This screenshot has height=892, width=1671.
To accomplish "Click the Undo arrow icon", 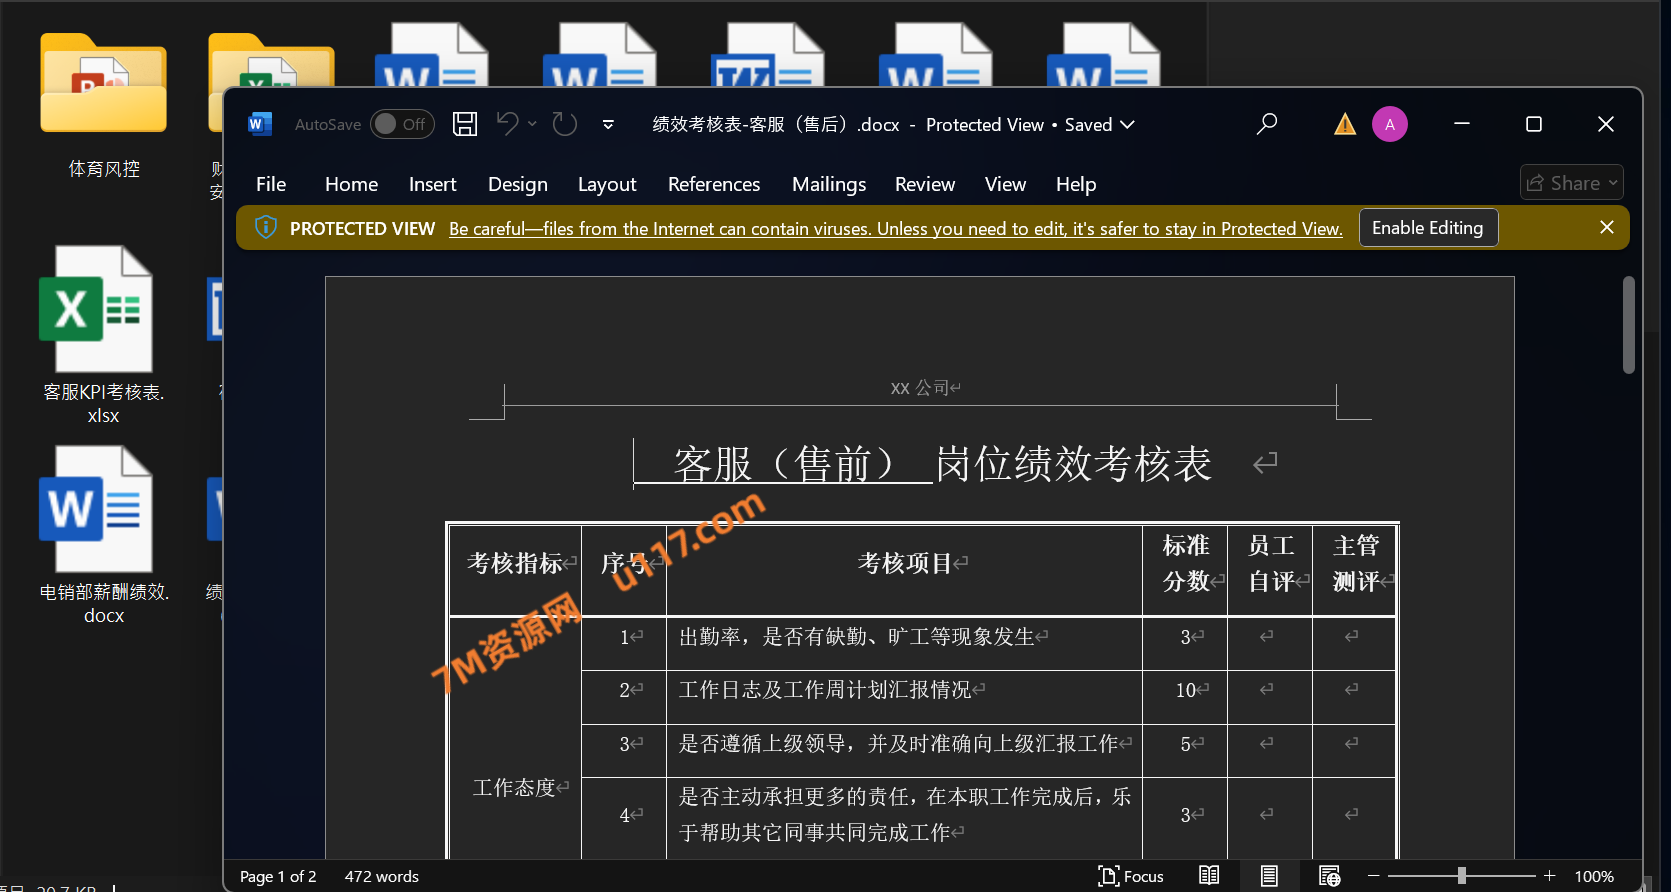I will pos(508,124).
